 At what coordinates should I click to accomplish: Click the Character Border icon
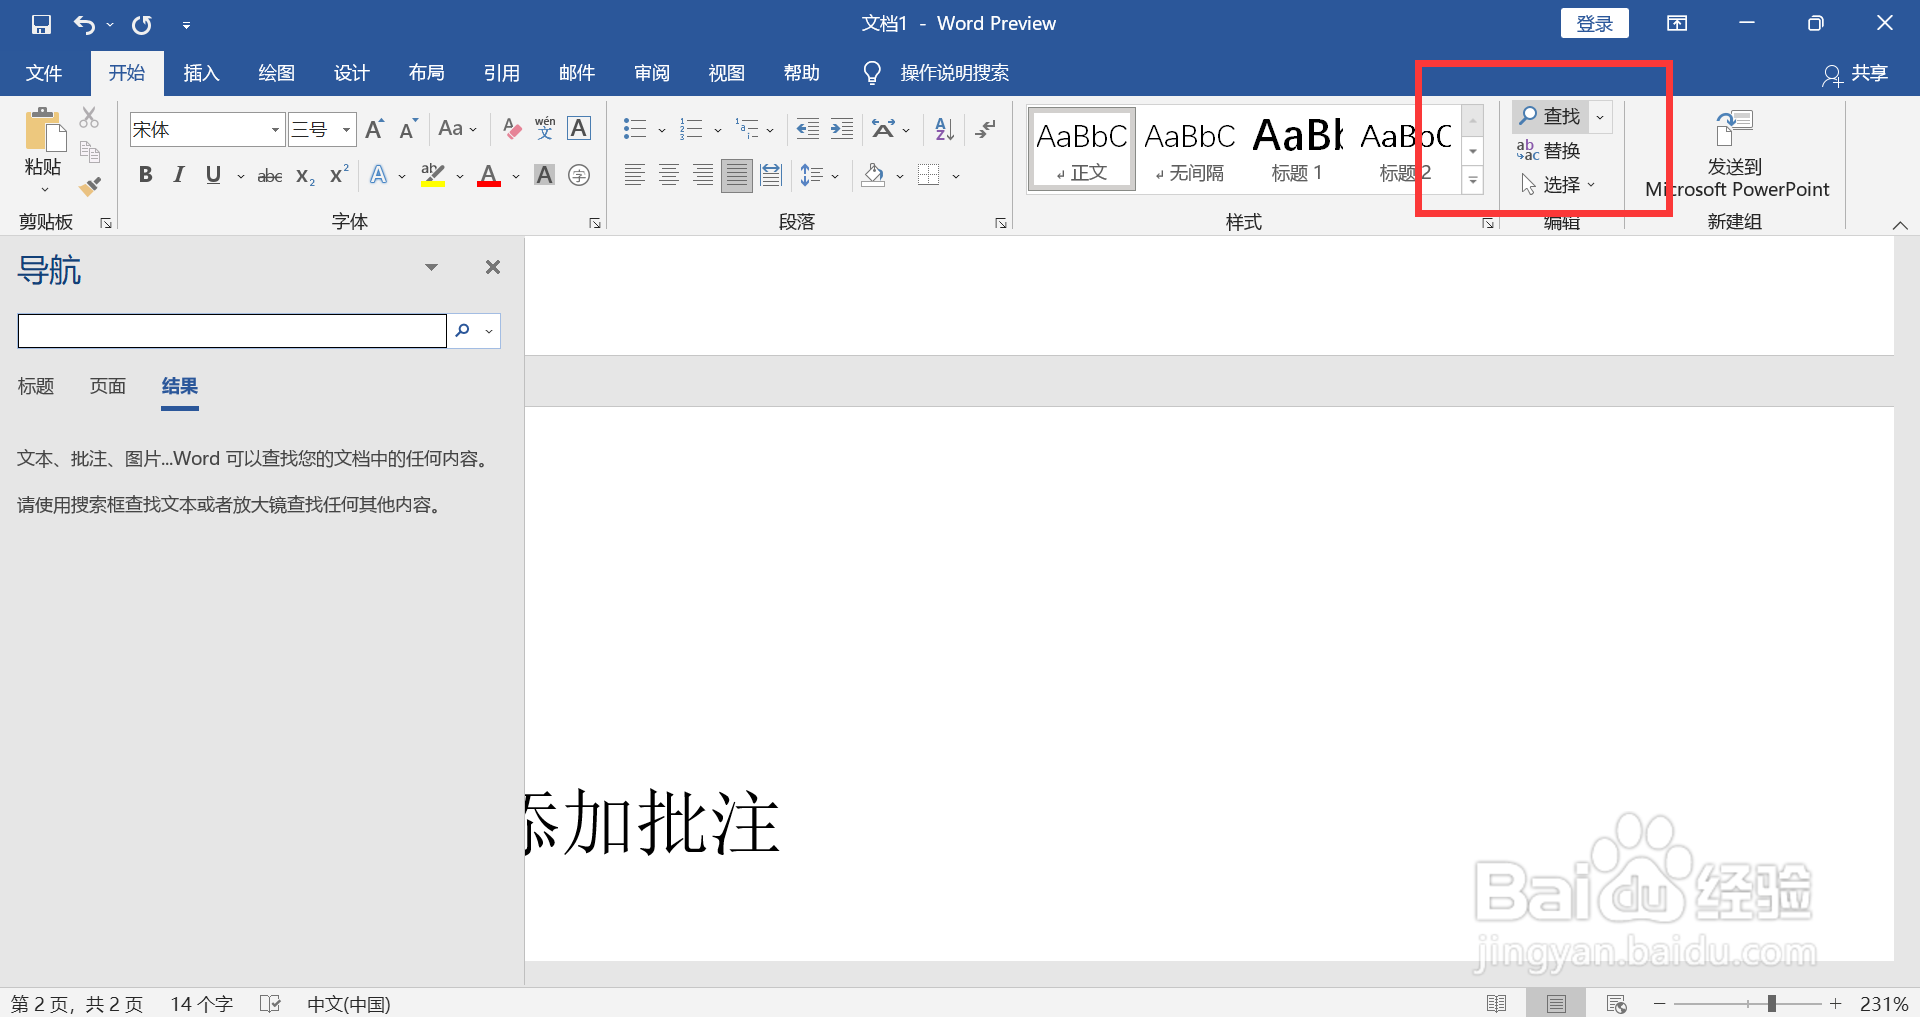pos(579,129)
